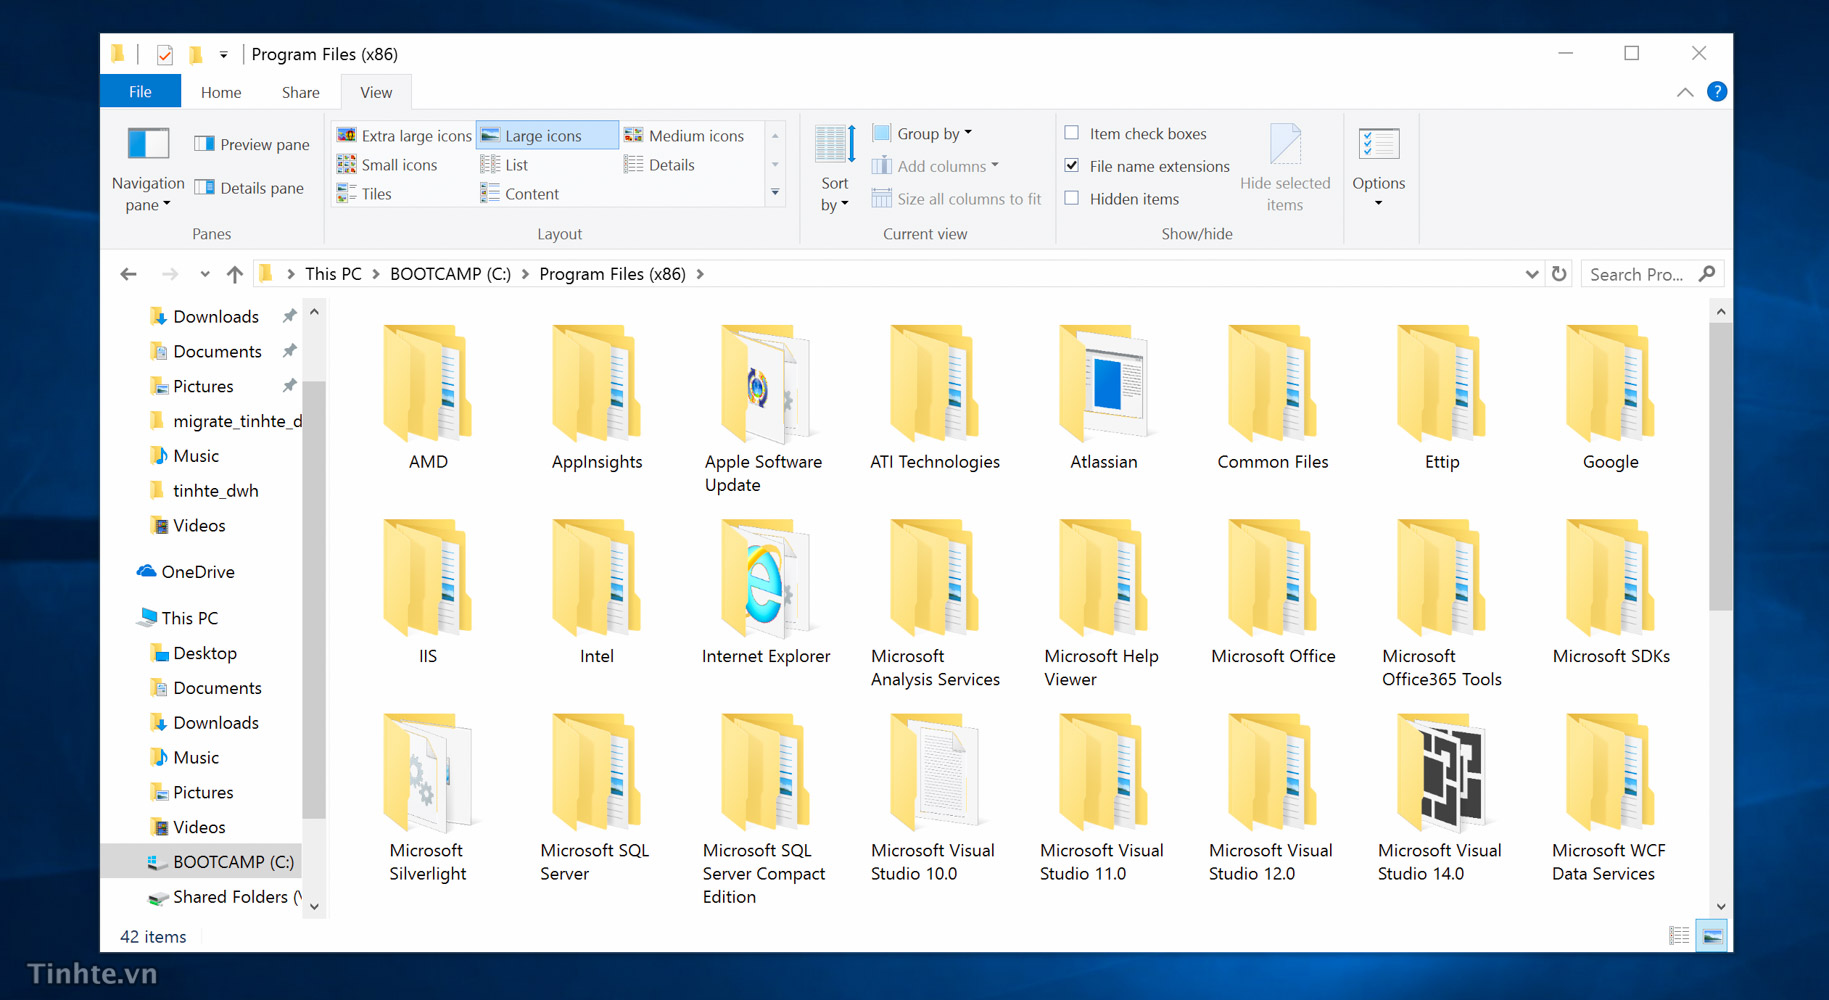The image size is (1829, 1000).
Task: Toggle the Preview pane
Action: tap(252, 144)
